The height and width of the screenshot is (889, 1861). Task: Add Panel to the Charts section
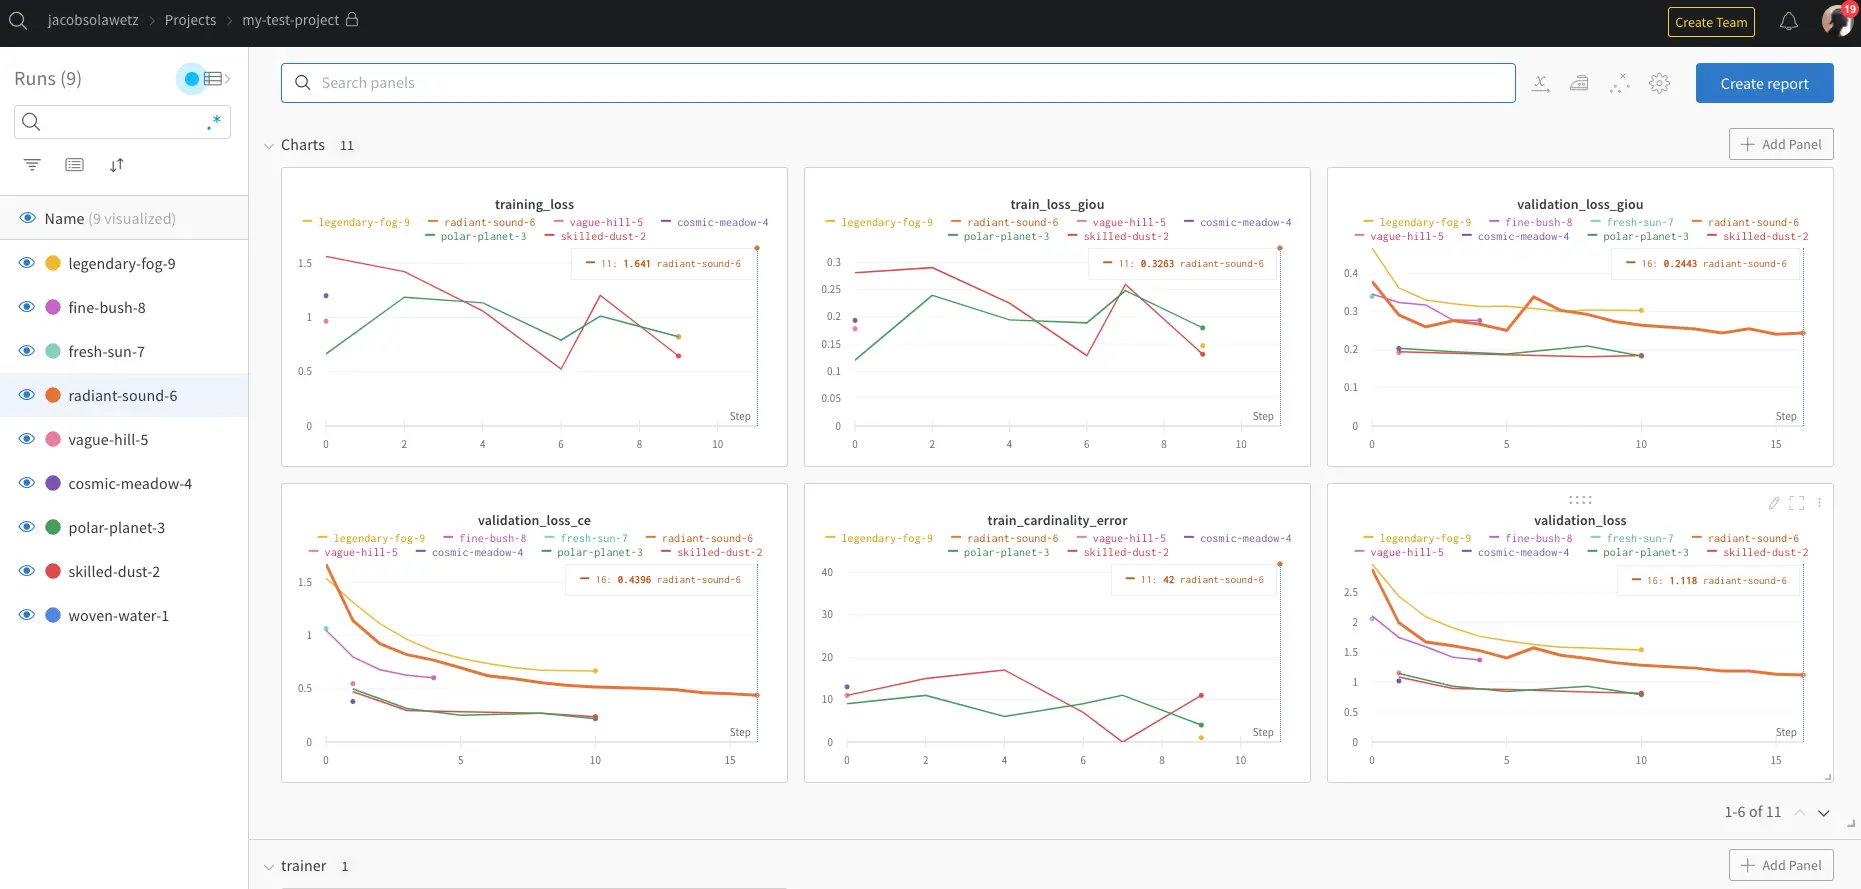(1781, 144)
